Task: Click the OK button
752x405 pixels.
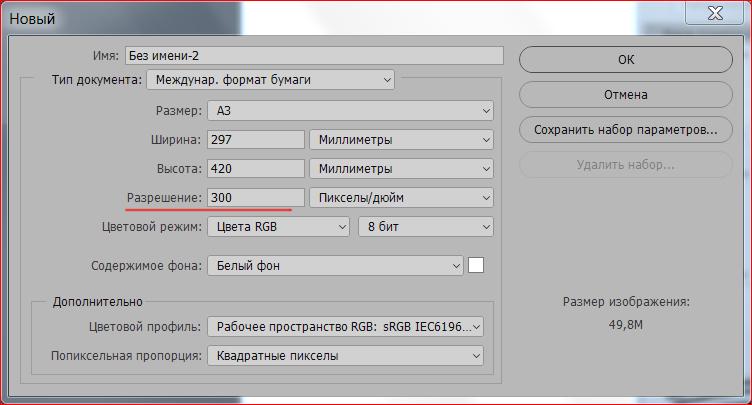Action: pos(626,60)
